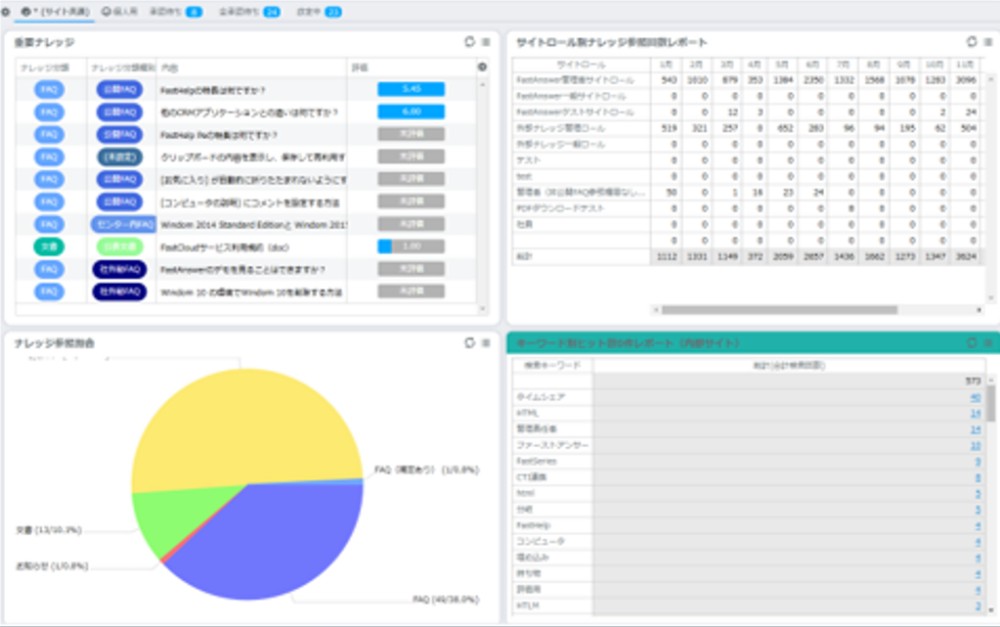This screenshot has height=627, width=1000.
Task: Open the hit count link for ファーストアンサー
Action: coord(975,445)
